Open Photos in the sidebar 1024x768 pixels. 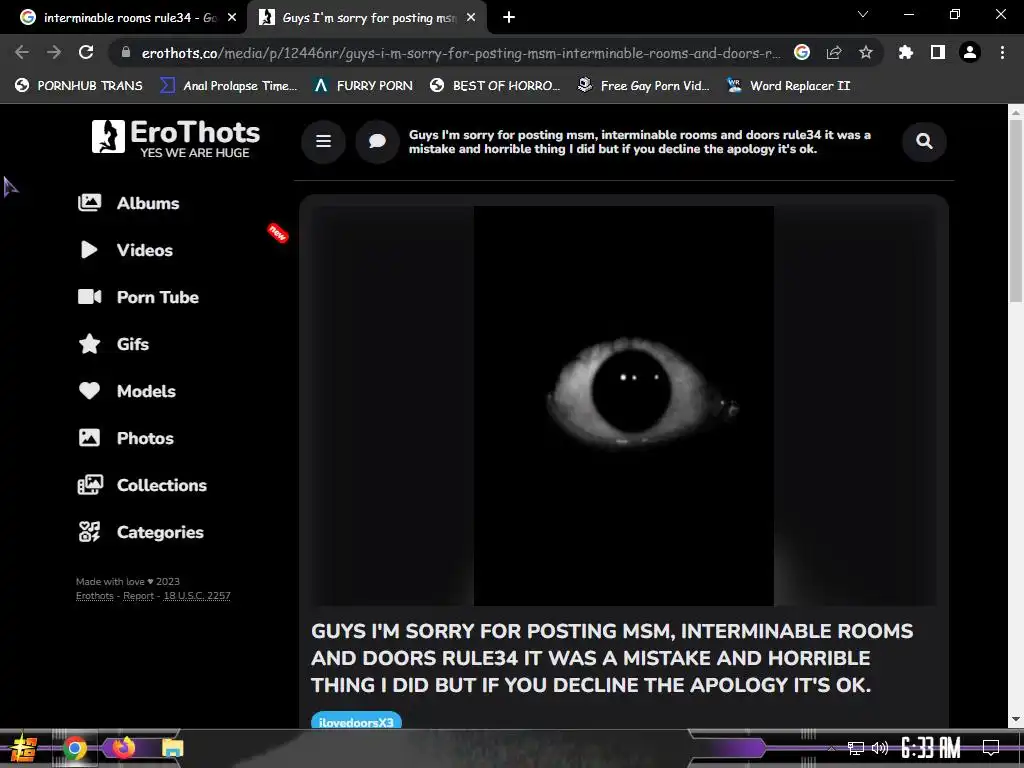click(126, 438)
